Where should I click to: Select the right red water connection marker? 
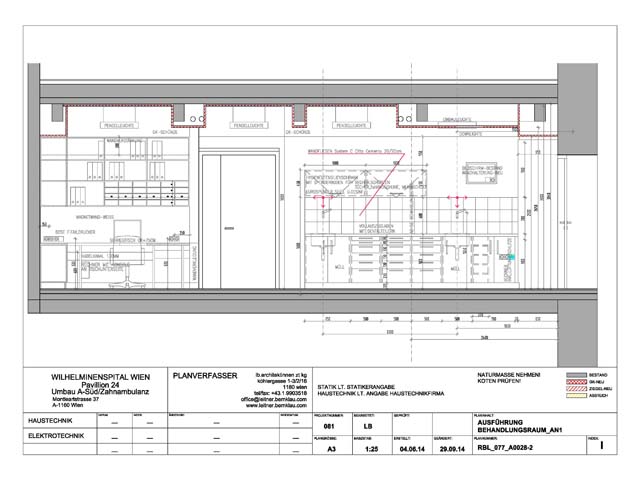tap(457, 200)
